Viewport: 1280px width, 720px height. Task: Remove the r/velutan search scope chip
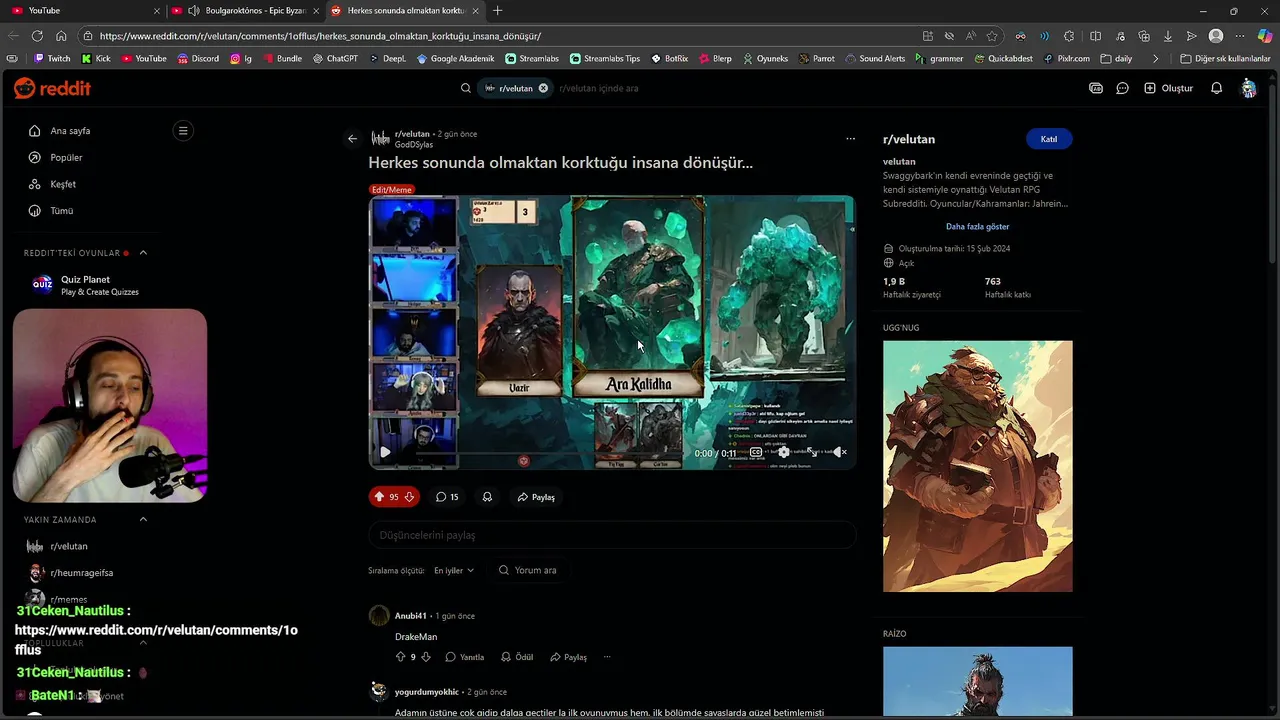(x=543, y=88)
